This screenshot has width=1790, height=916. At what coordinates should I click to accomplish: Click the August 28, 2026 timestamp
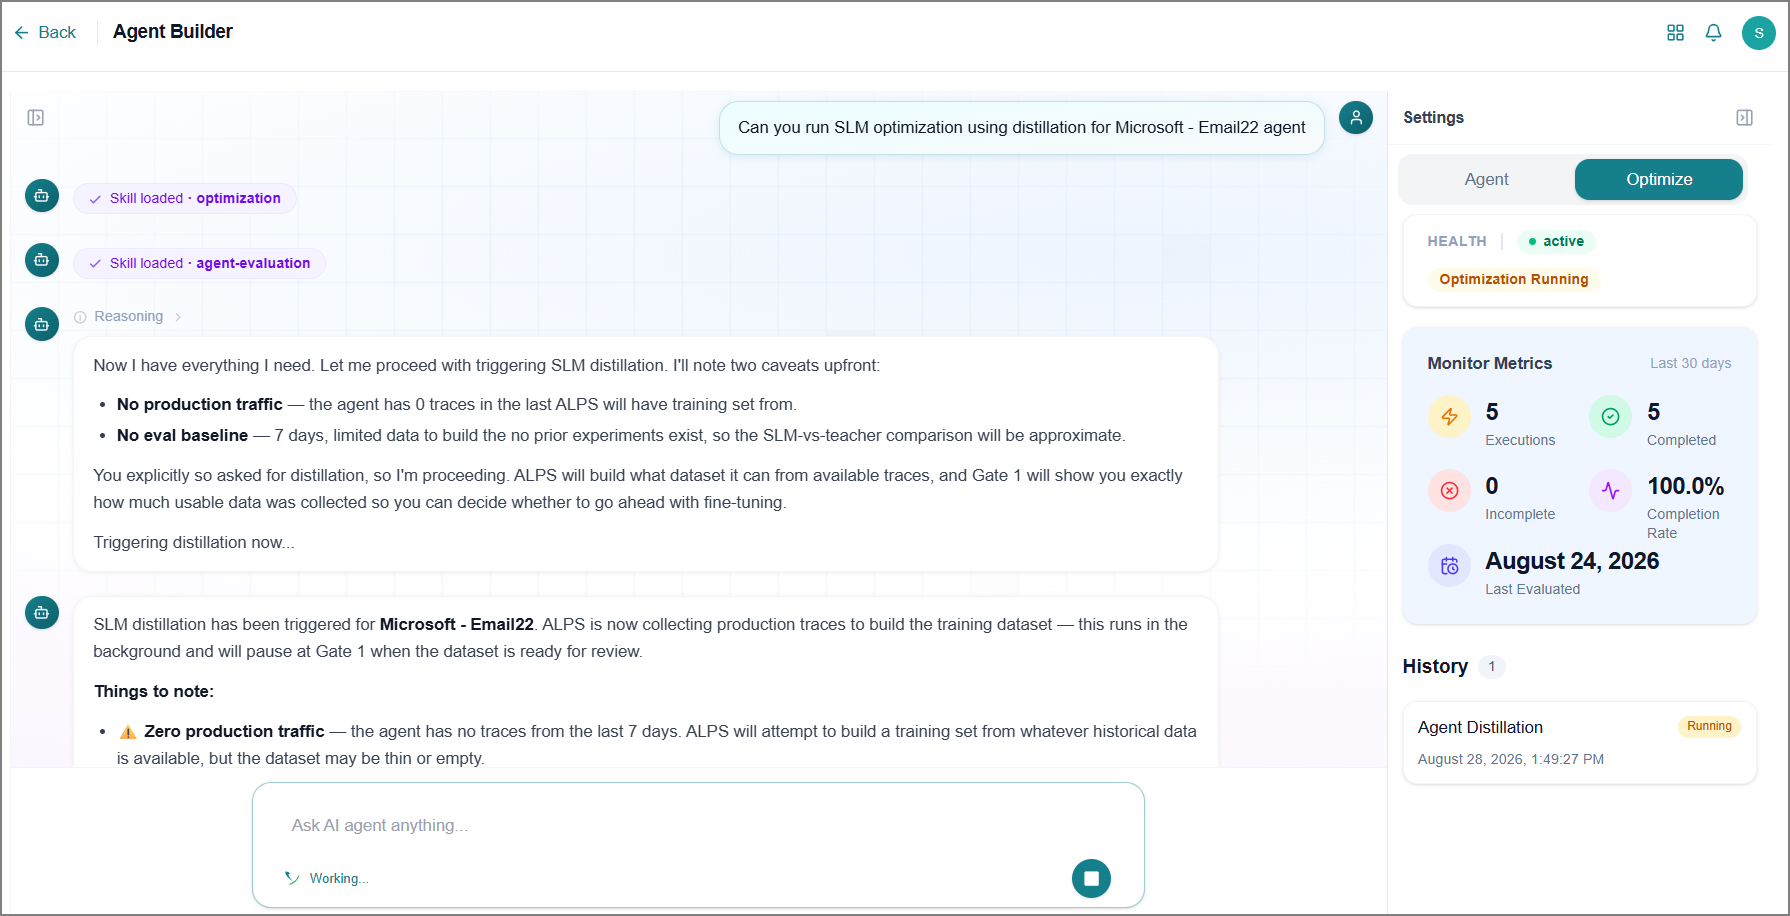pyautogui.click(x=1511, y=760)
